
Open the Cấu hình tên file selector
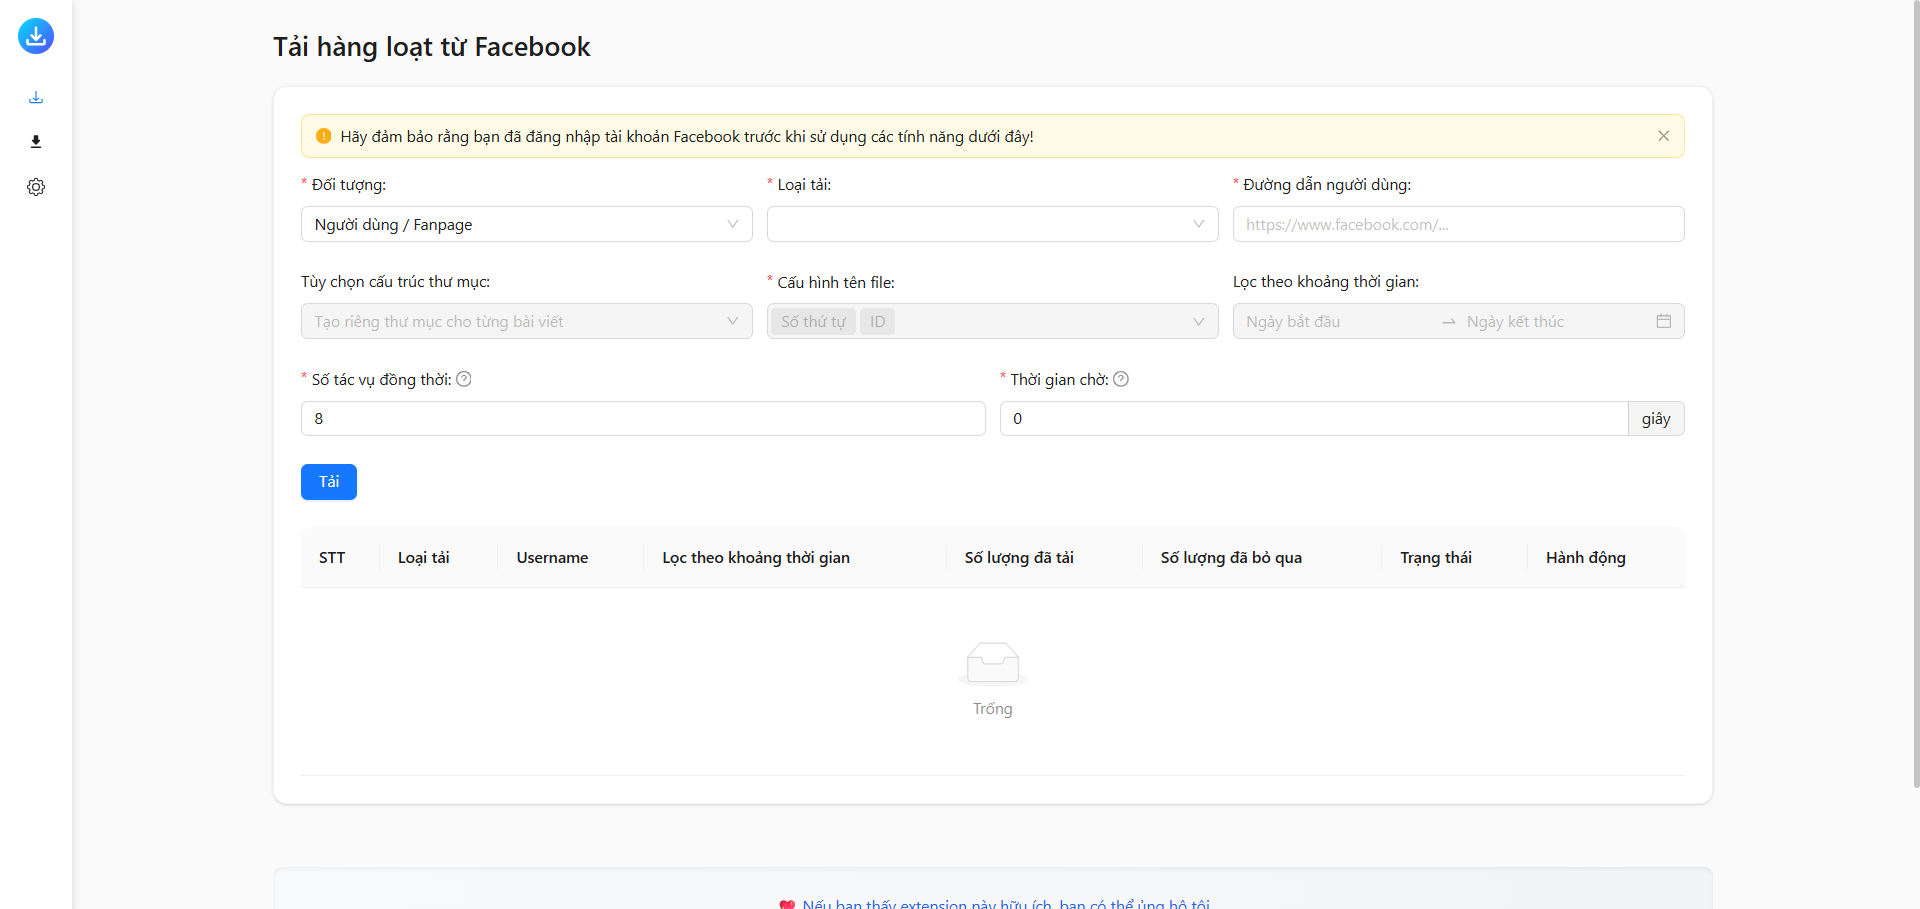(x=992, y=321)
